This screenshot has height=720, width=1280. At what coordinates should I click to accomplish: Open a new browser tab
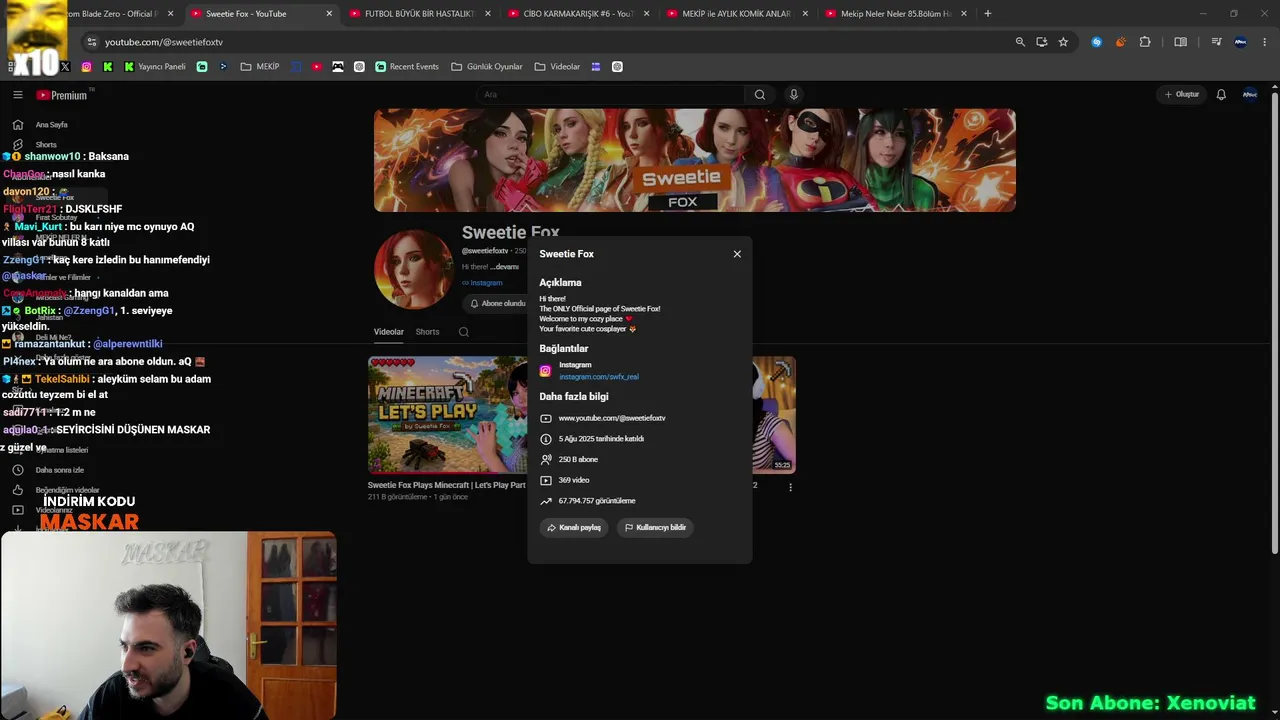[987, 14]
